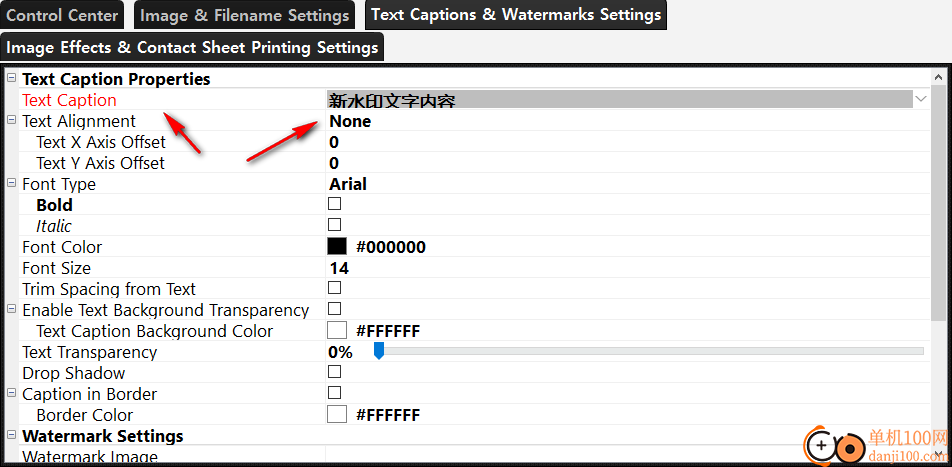Click the Font Size value 14
This screenshot has width=952, height=467.
(x=339, y=268)
